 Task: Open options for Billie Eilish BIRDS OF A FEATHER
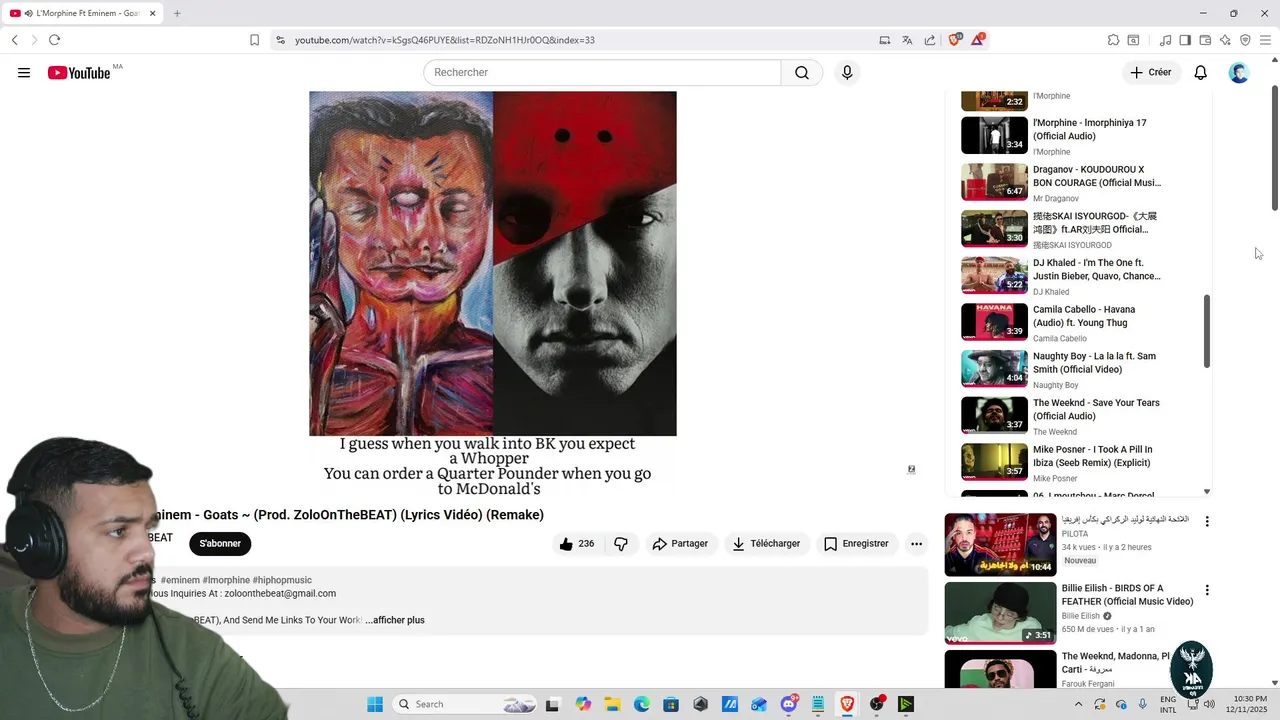click(x=1207, y=590)
